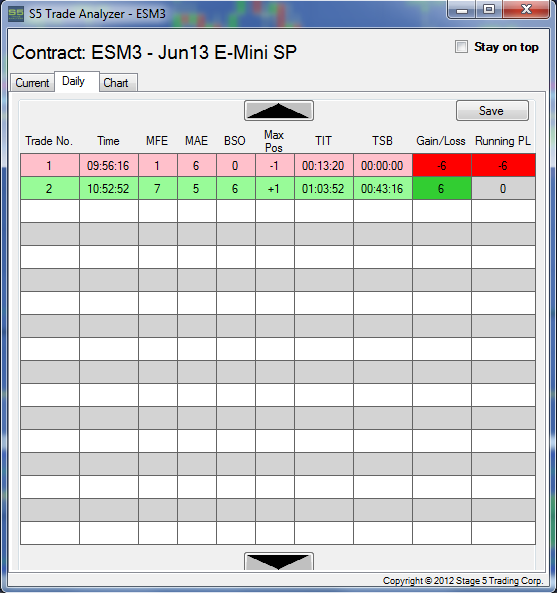Screen dimensions: 557x593
Task: Click the TIT column header
Action: [323, 141]
